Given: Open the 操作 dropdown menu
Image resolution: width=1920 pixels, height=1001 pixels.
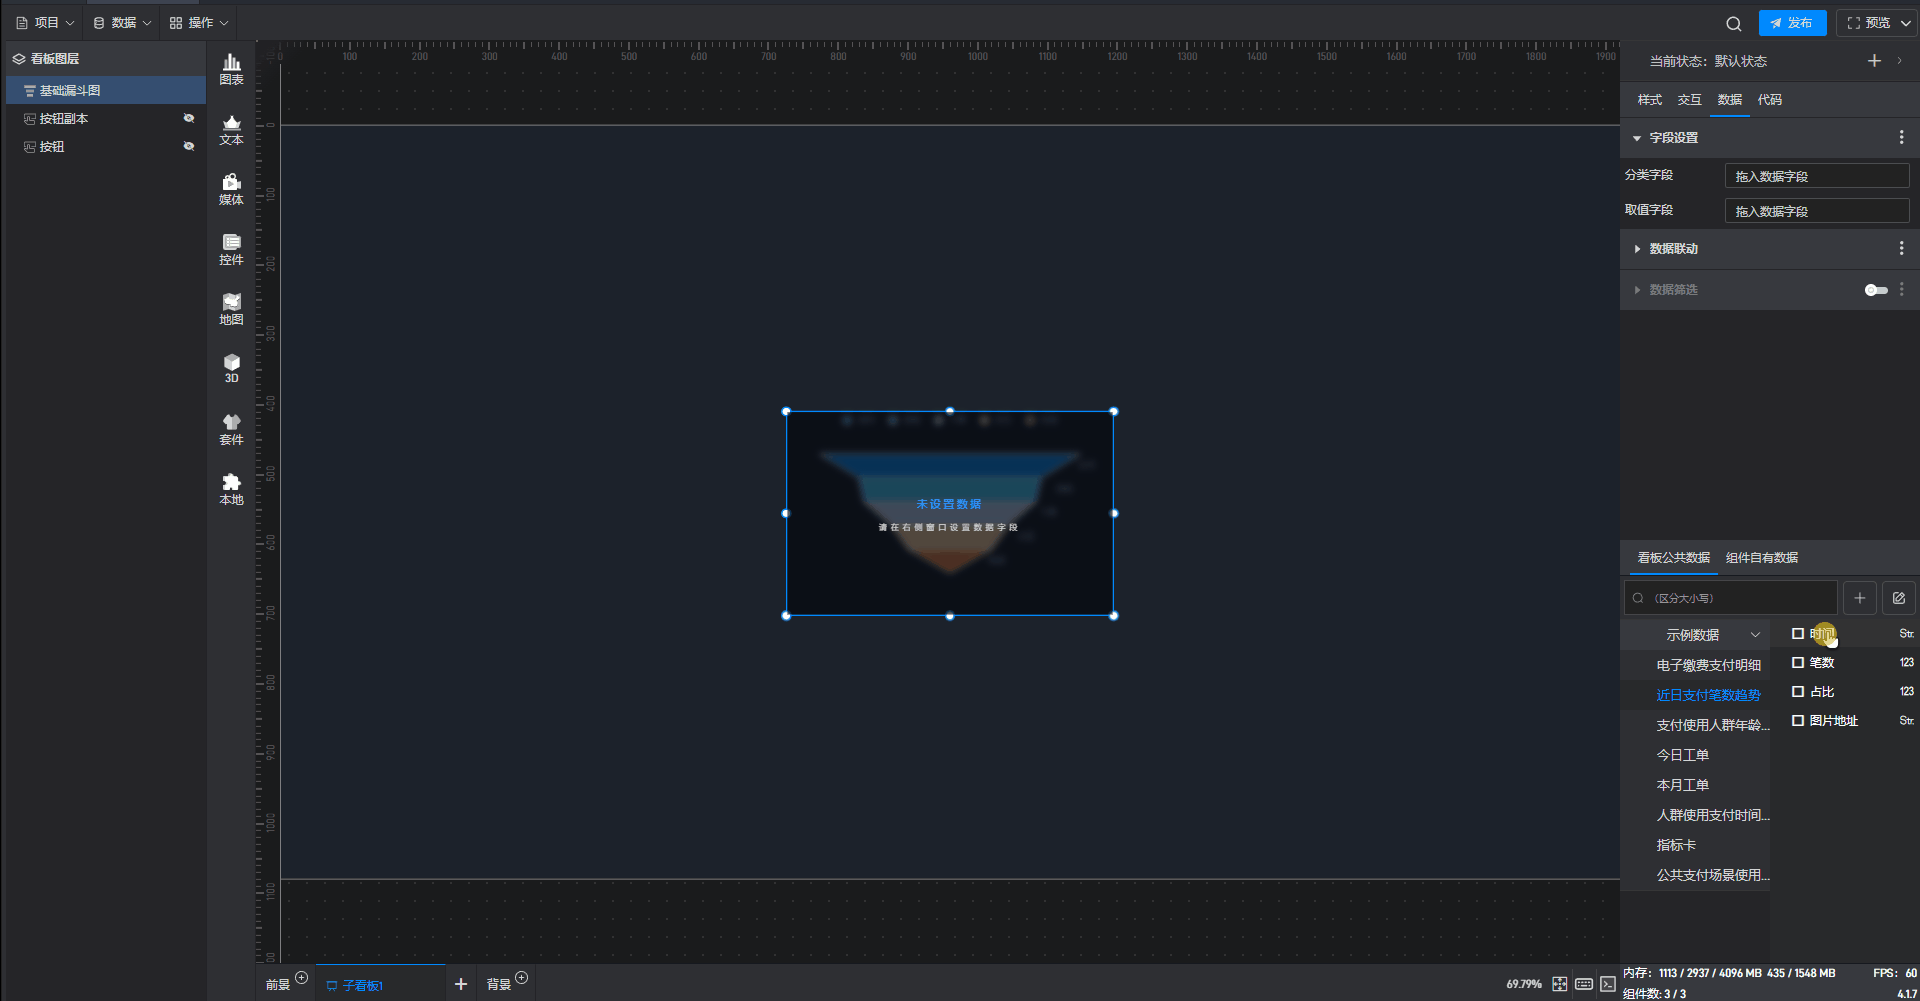Looking at the screenshot, I should tap(199, 23).
